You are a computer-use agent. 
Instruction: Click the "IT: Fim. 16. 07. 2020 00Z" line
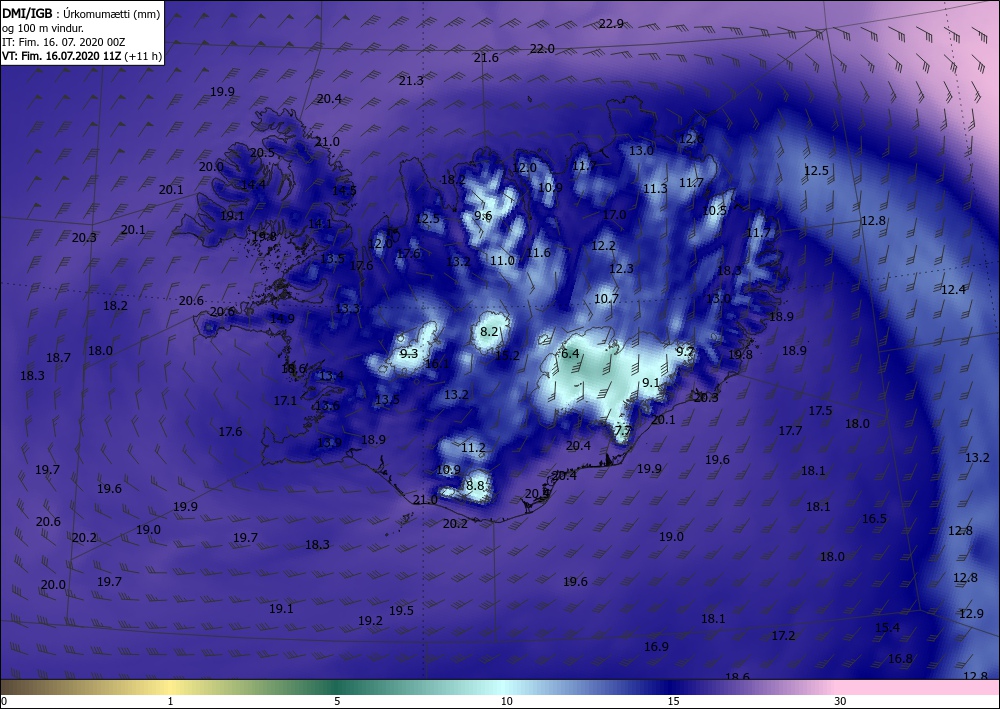click(x=64, y=42)
